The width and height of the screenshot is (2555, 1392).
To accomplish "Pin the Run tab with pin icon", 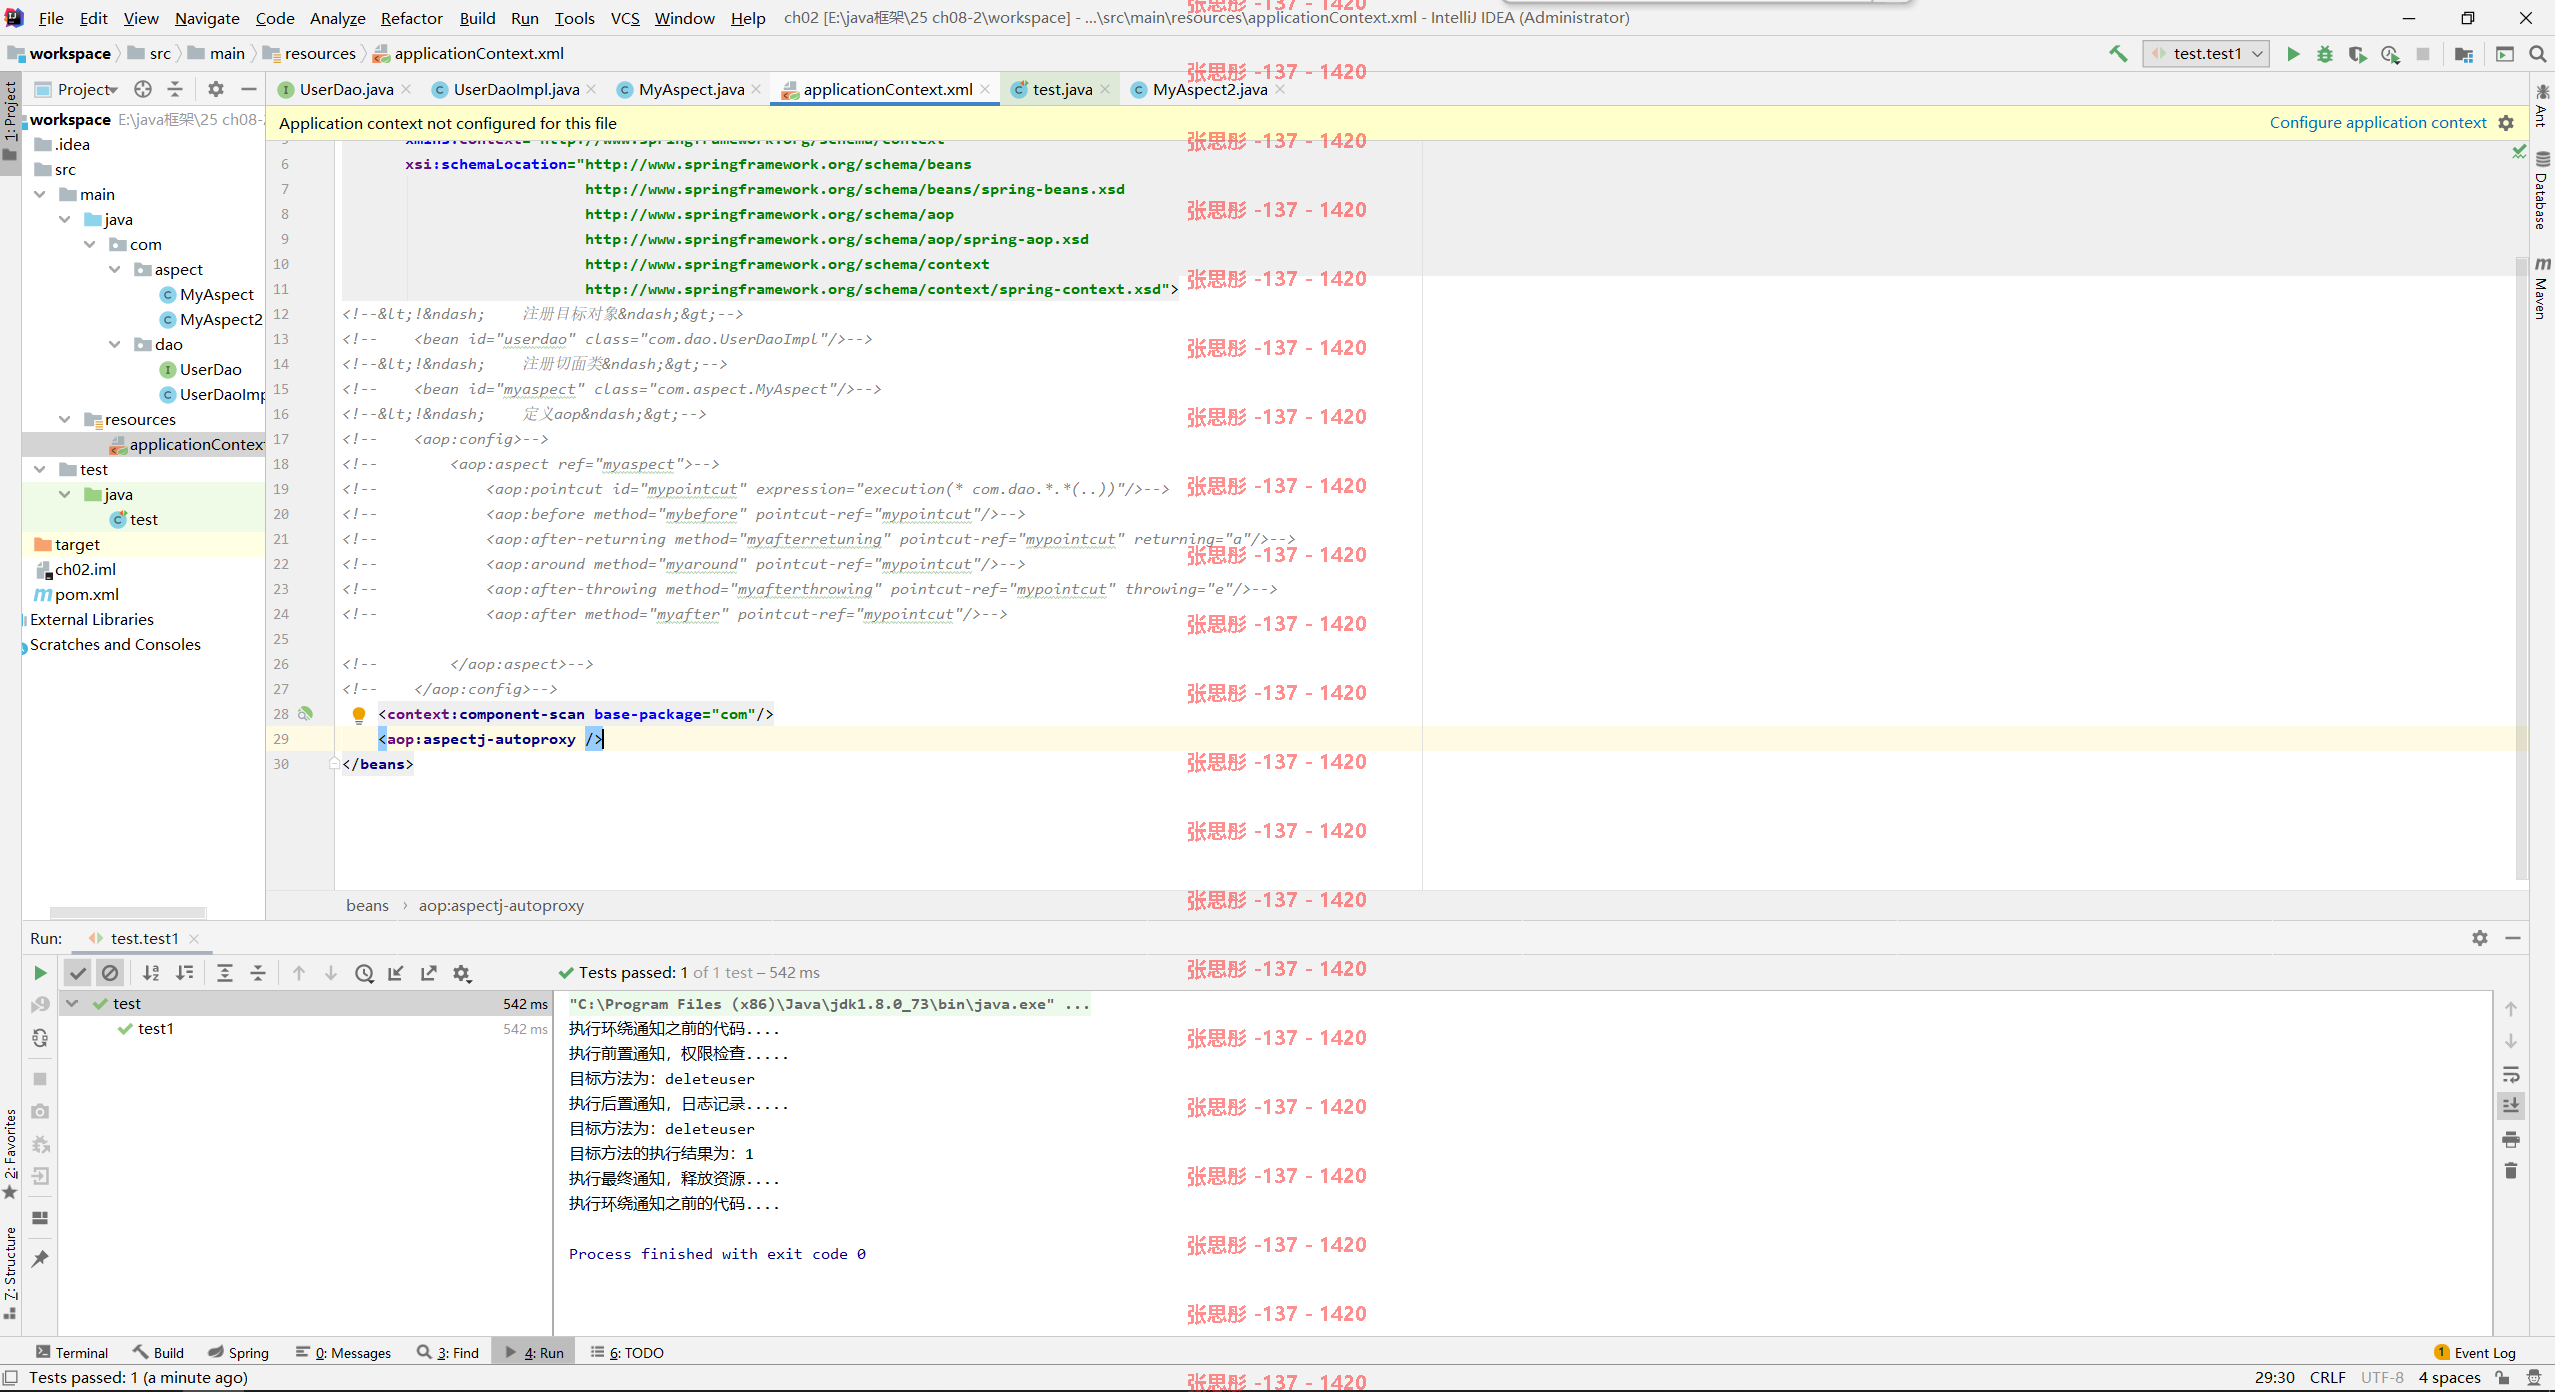I will [40, 1259].
